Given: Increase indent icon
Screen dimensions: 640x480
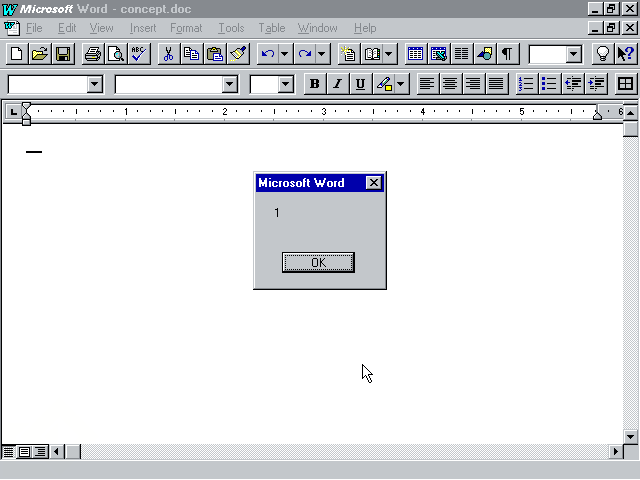Looking at the screenshot, I should [x=596, y=84].
